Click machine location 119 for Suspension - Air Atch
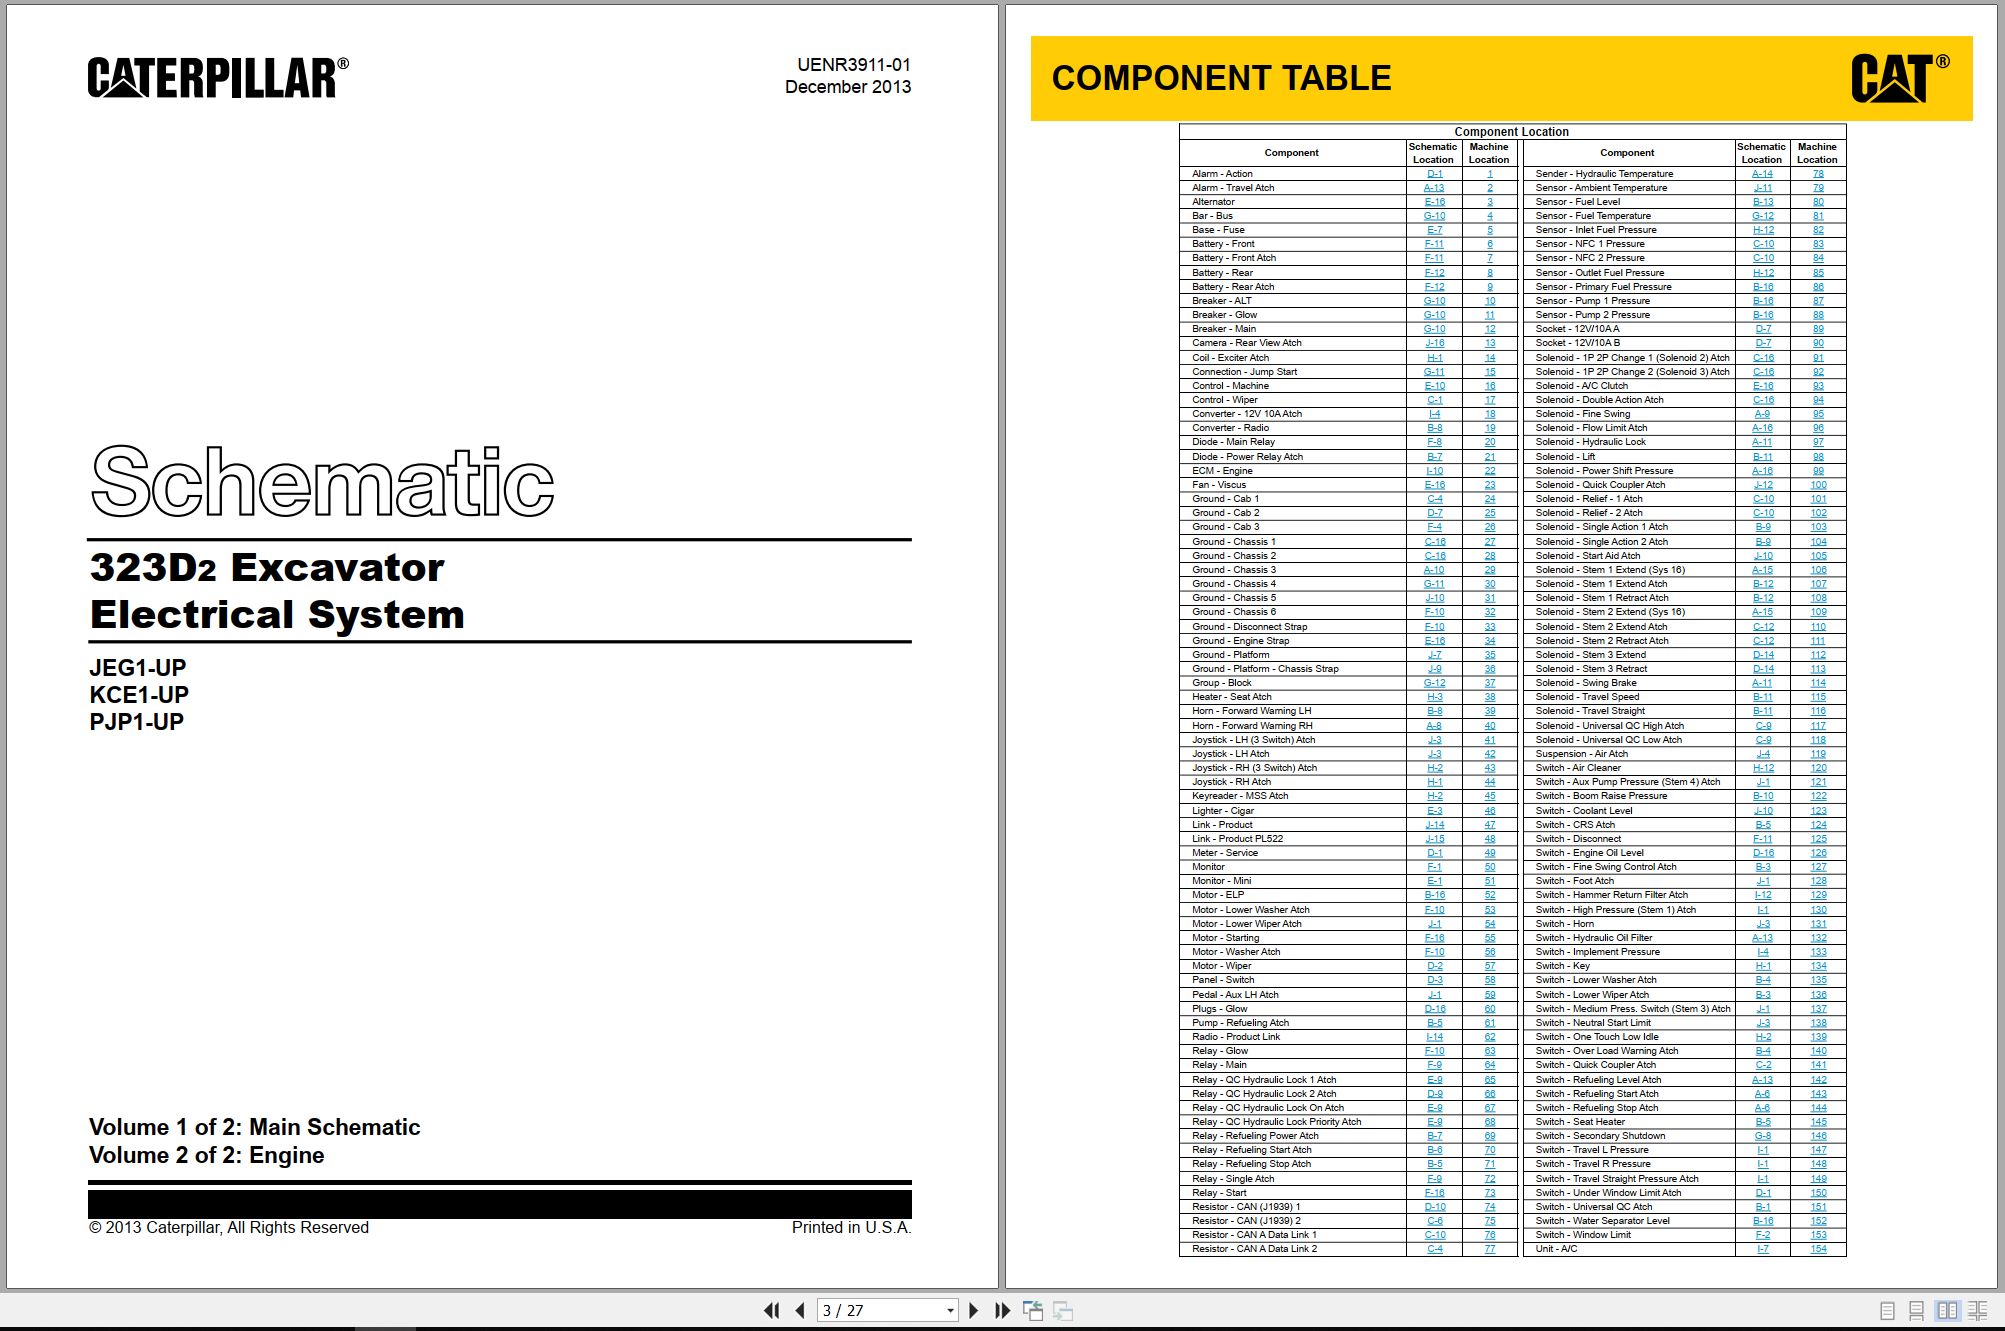Screen dimensions: 2005x1331 point(1818,754)
